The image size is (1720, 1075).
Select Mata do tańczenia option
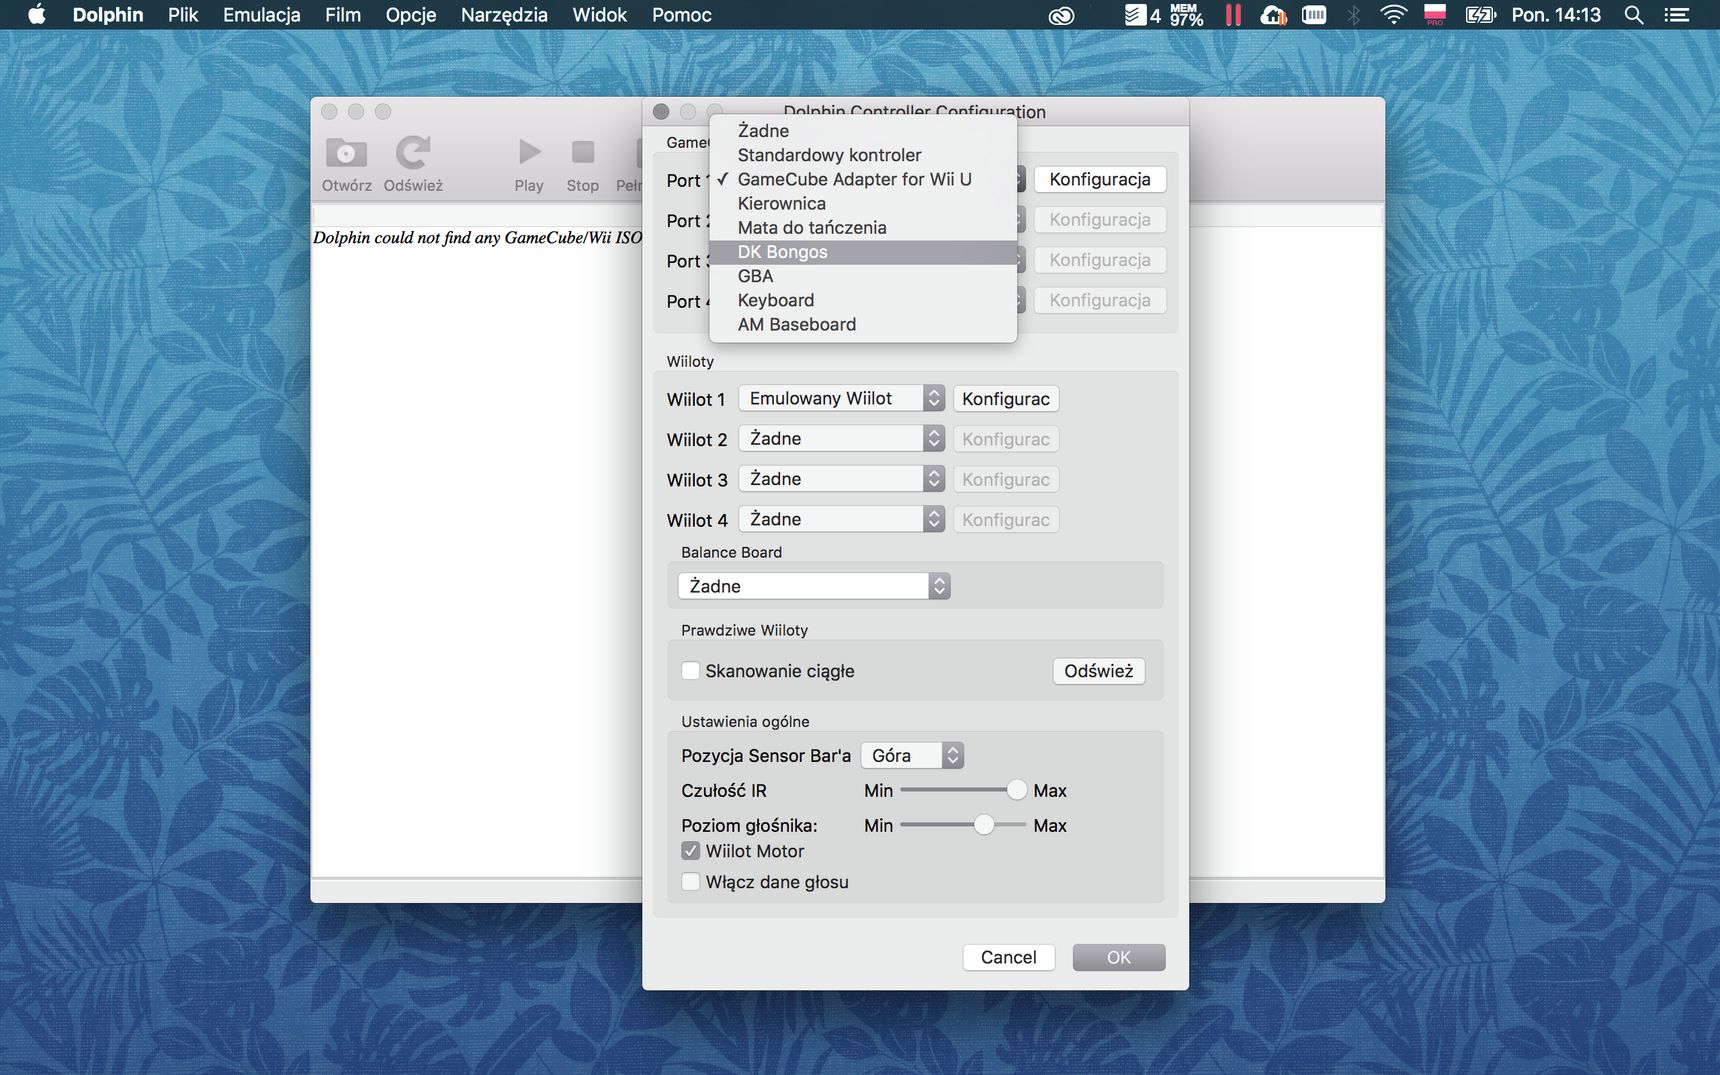pos(863,227)
